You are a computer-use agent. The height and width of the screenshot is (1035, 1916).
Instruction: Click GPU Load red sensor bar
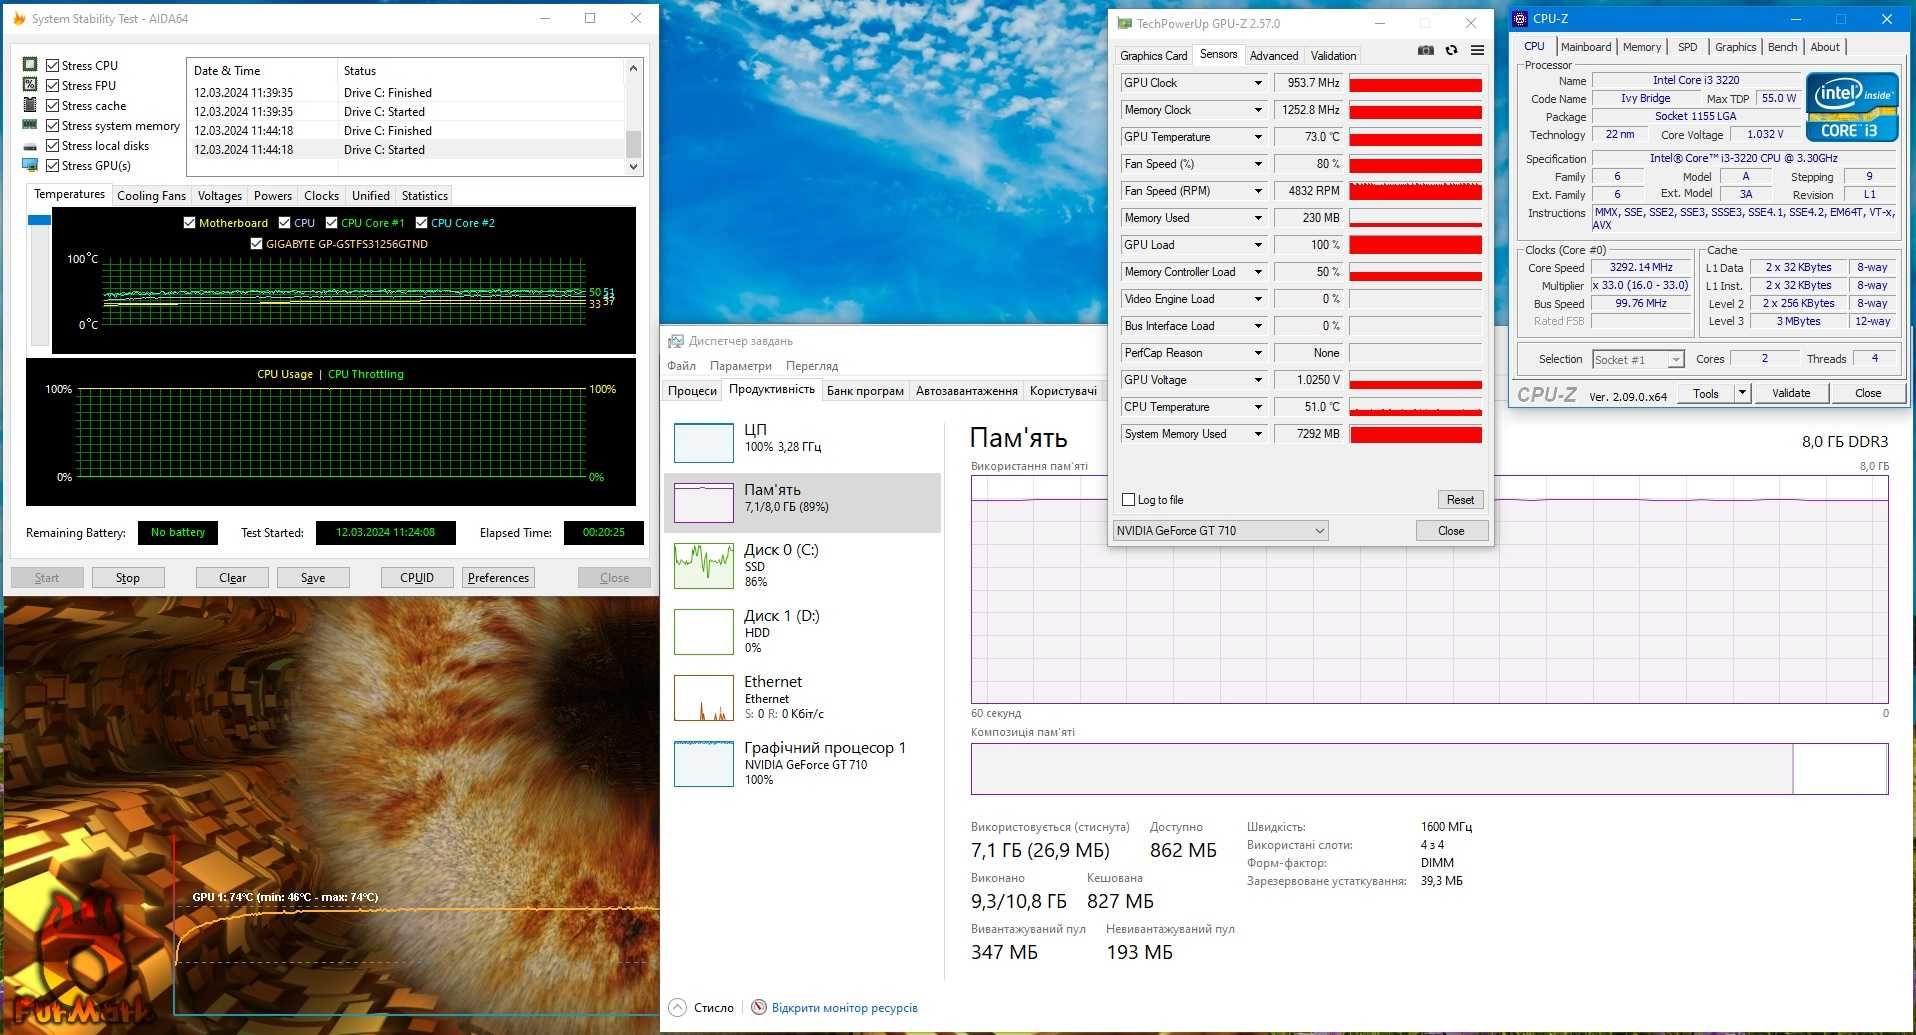coord(1416,245)
